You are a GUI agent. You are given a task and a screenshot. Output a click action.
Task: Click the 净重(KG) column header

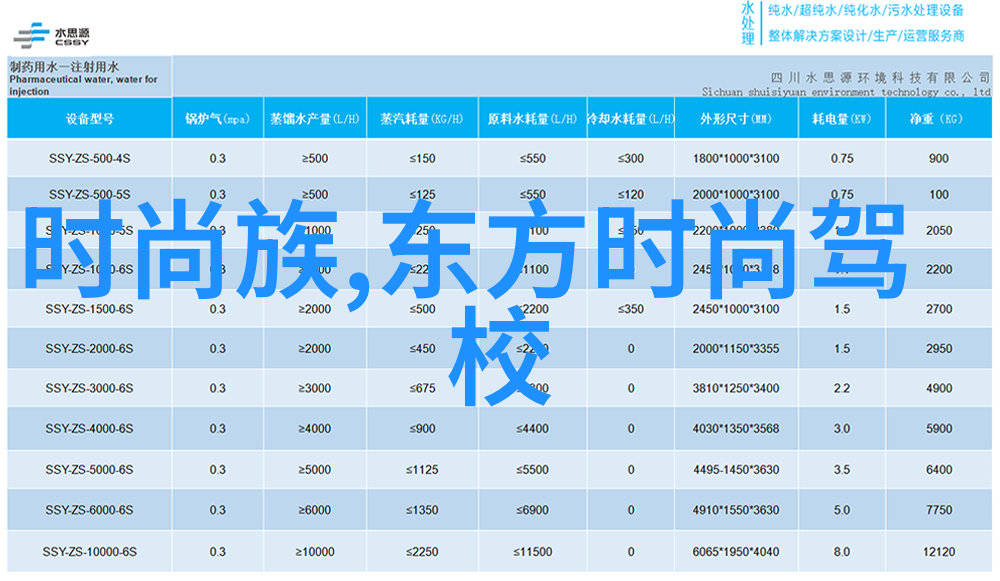(937, 119)
